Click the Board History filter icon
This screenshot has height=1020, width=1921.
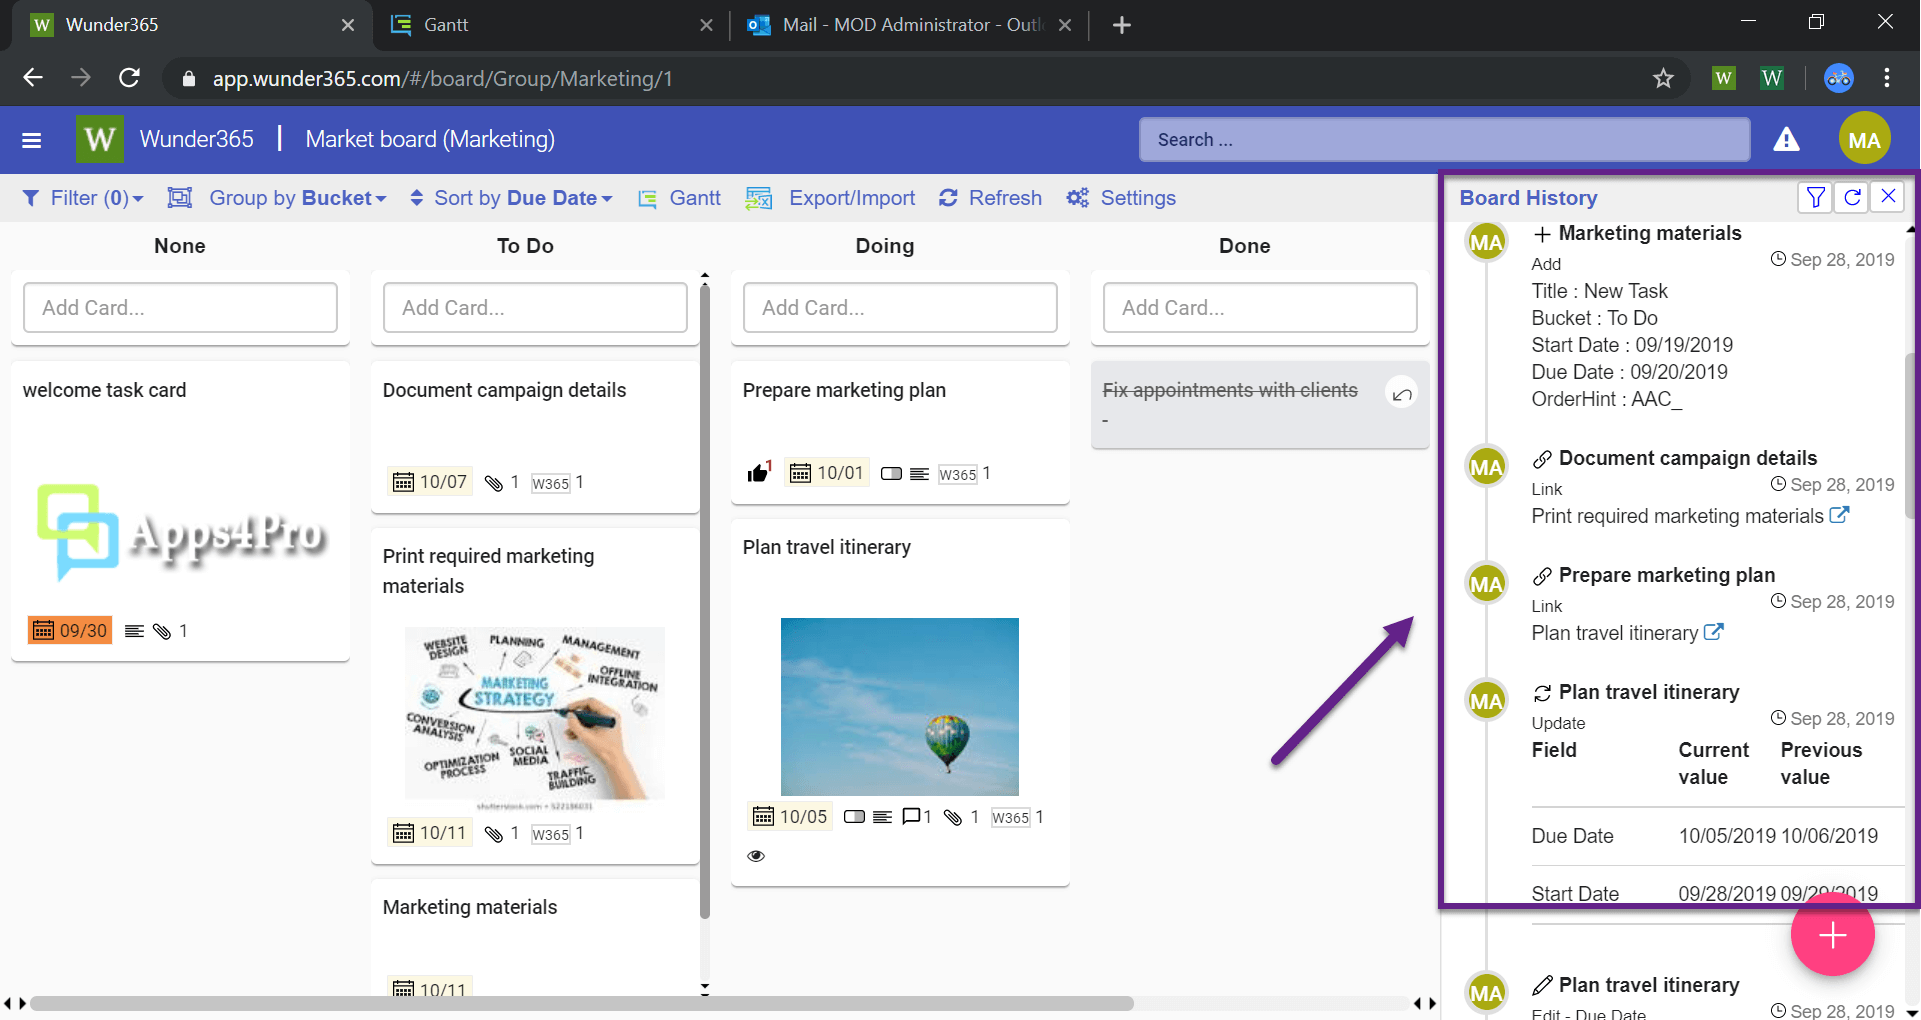pos(1815,197)
